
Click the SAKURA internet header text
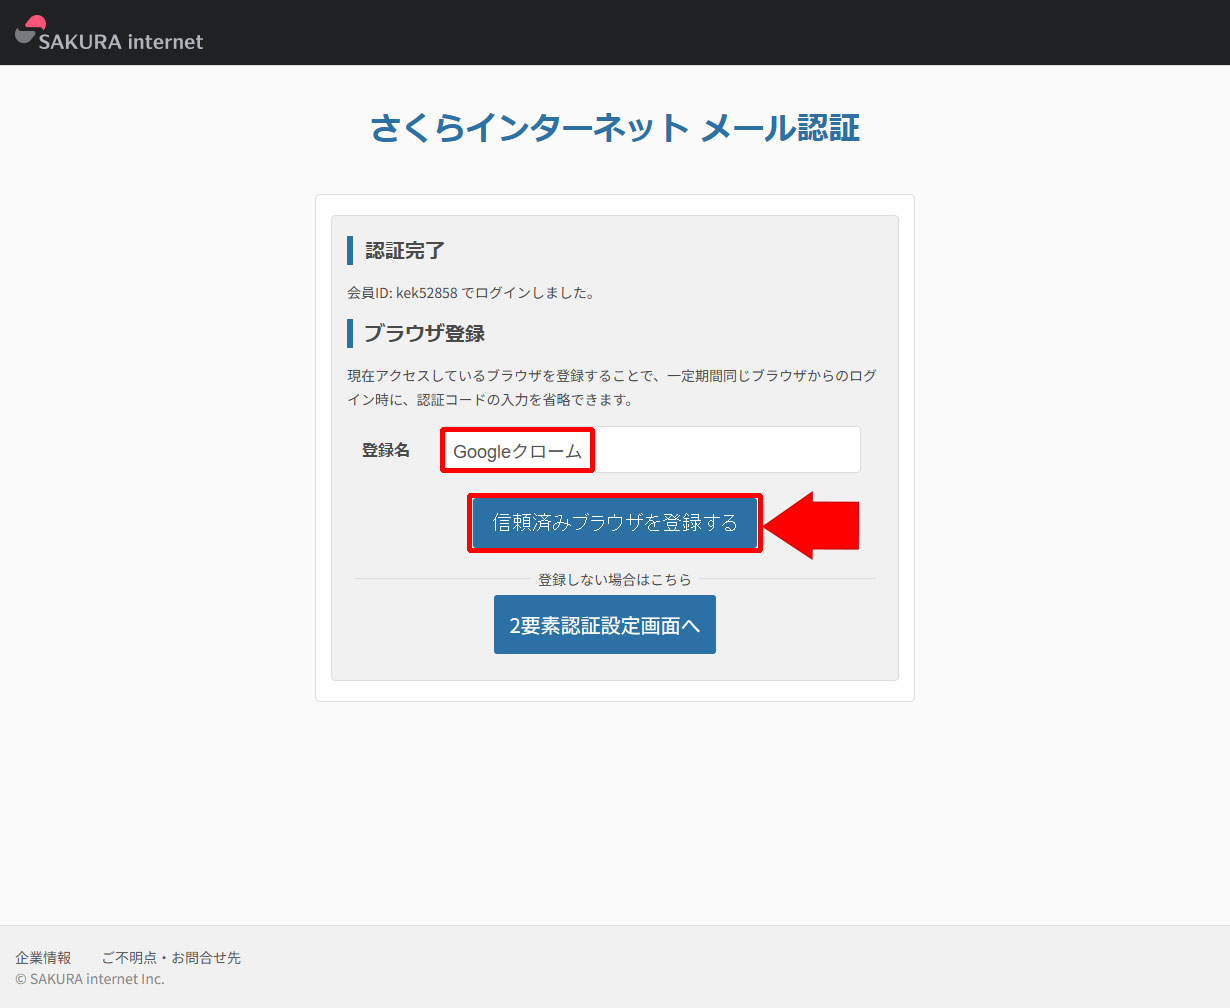click(x=120, y=42)
